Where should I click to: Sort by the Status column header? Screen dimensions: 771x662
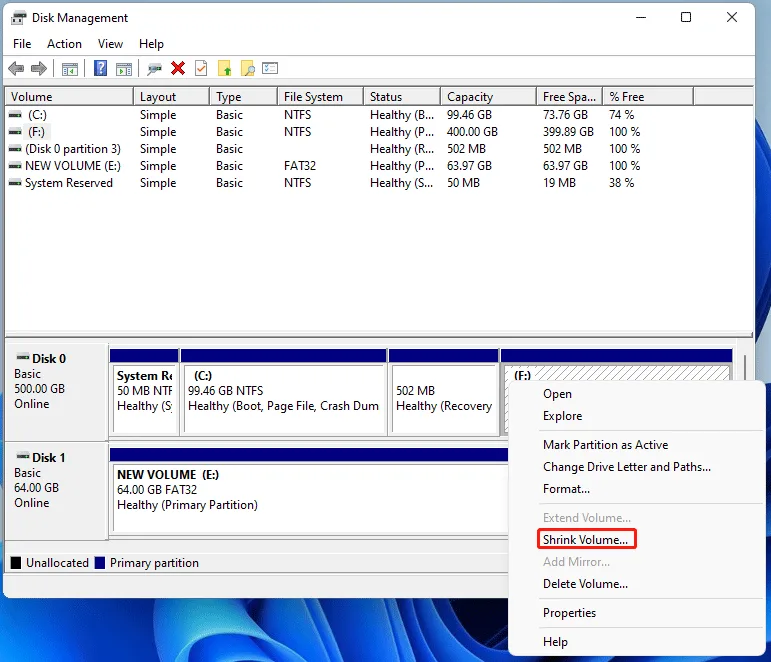[x=402, y=97]
